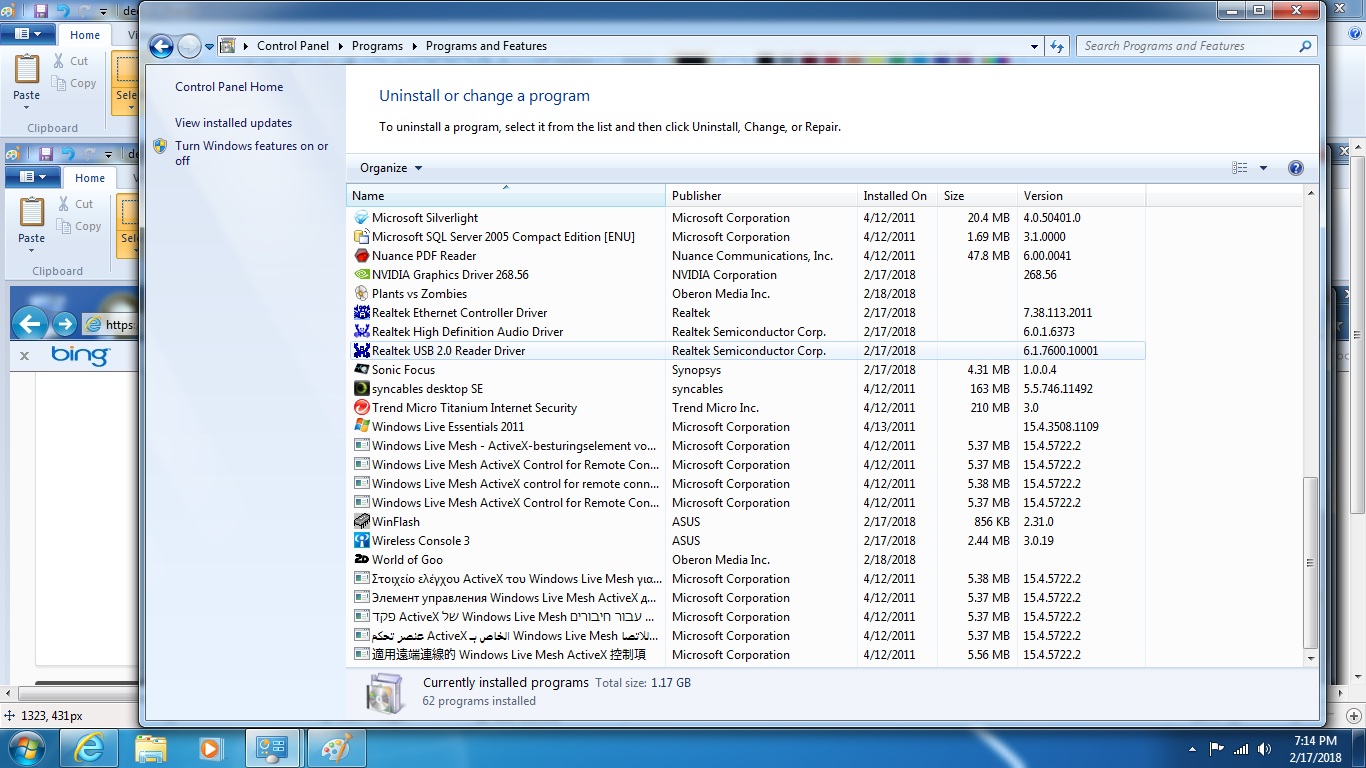Open the Organize dropdown menu
The width and height of the screenshot is (1366, 768).
pyautogui.click(x=391, y=168)
